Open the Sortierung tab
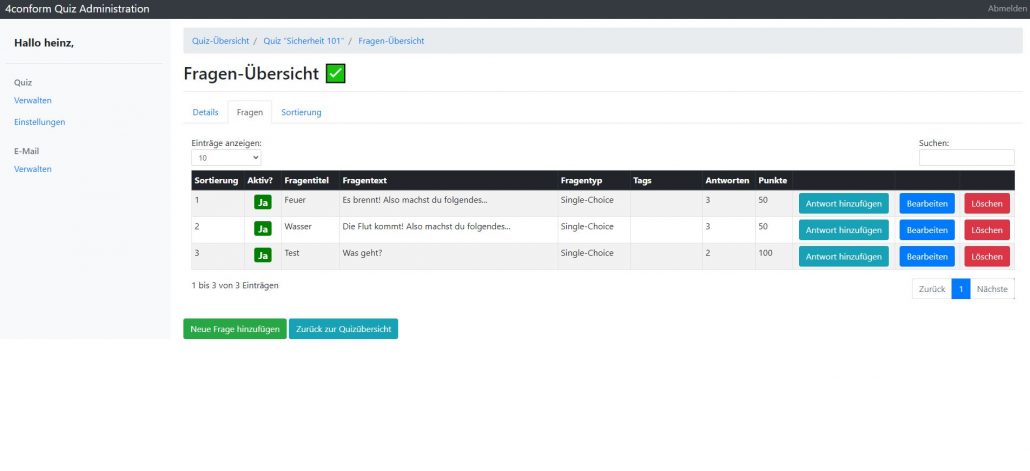This screenshot has height=471, width=1030. click(x=301, y=113)
